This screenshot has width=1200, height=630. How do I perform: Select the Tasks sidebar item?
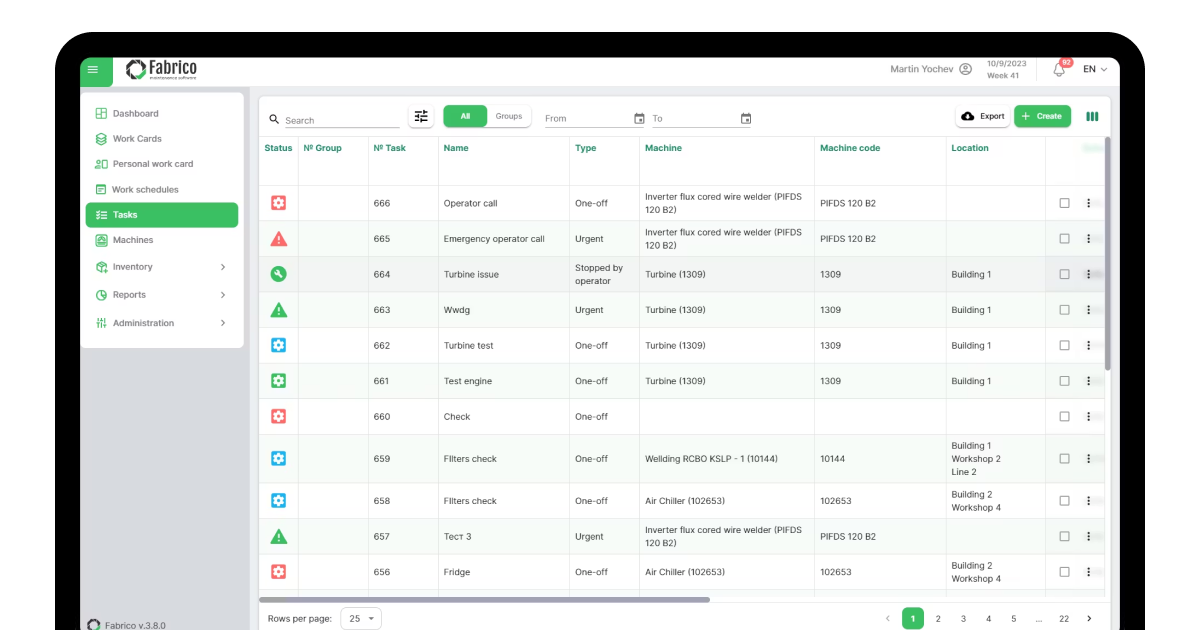point(162,215)
